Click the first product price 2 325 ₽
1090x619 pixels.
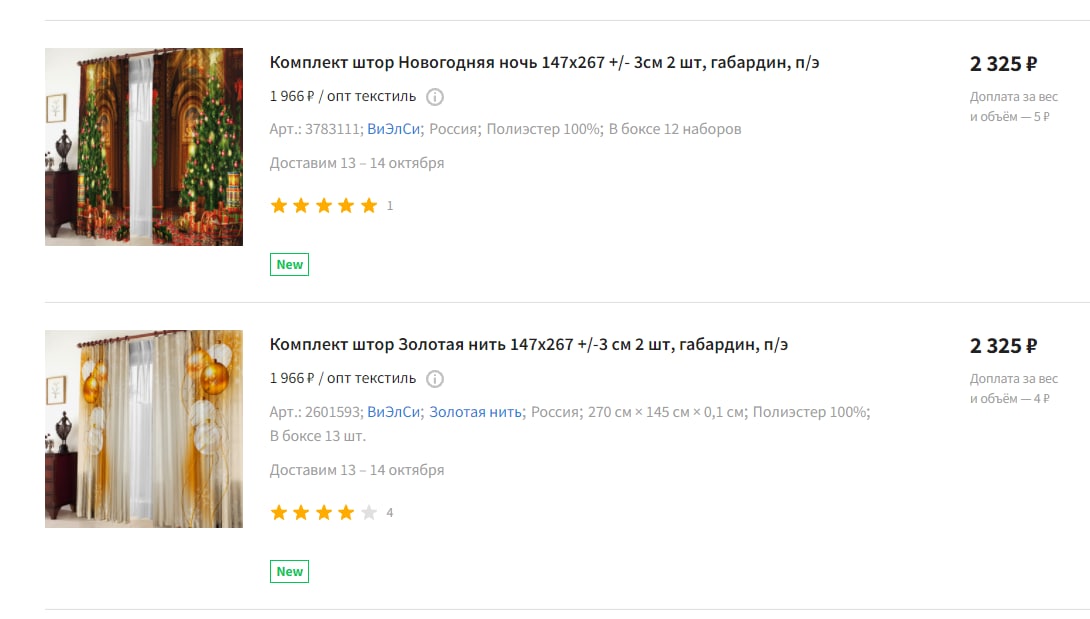[x=1003, y=64]
